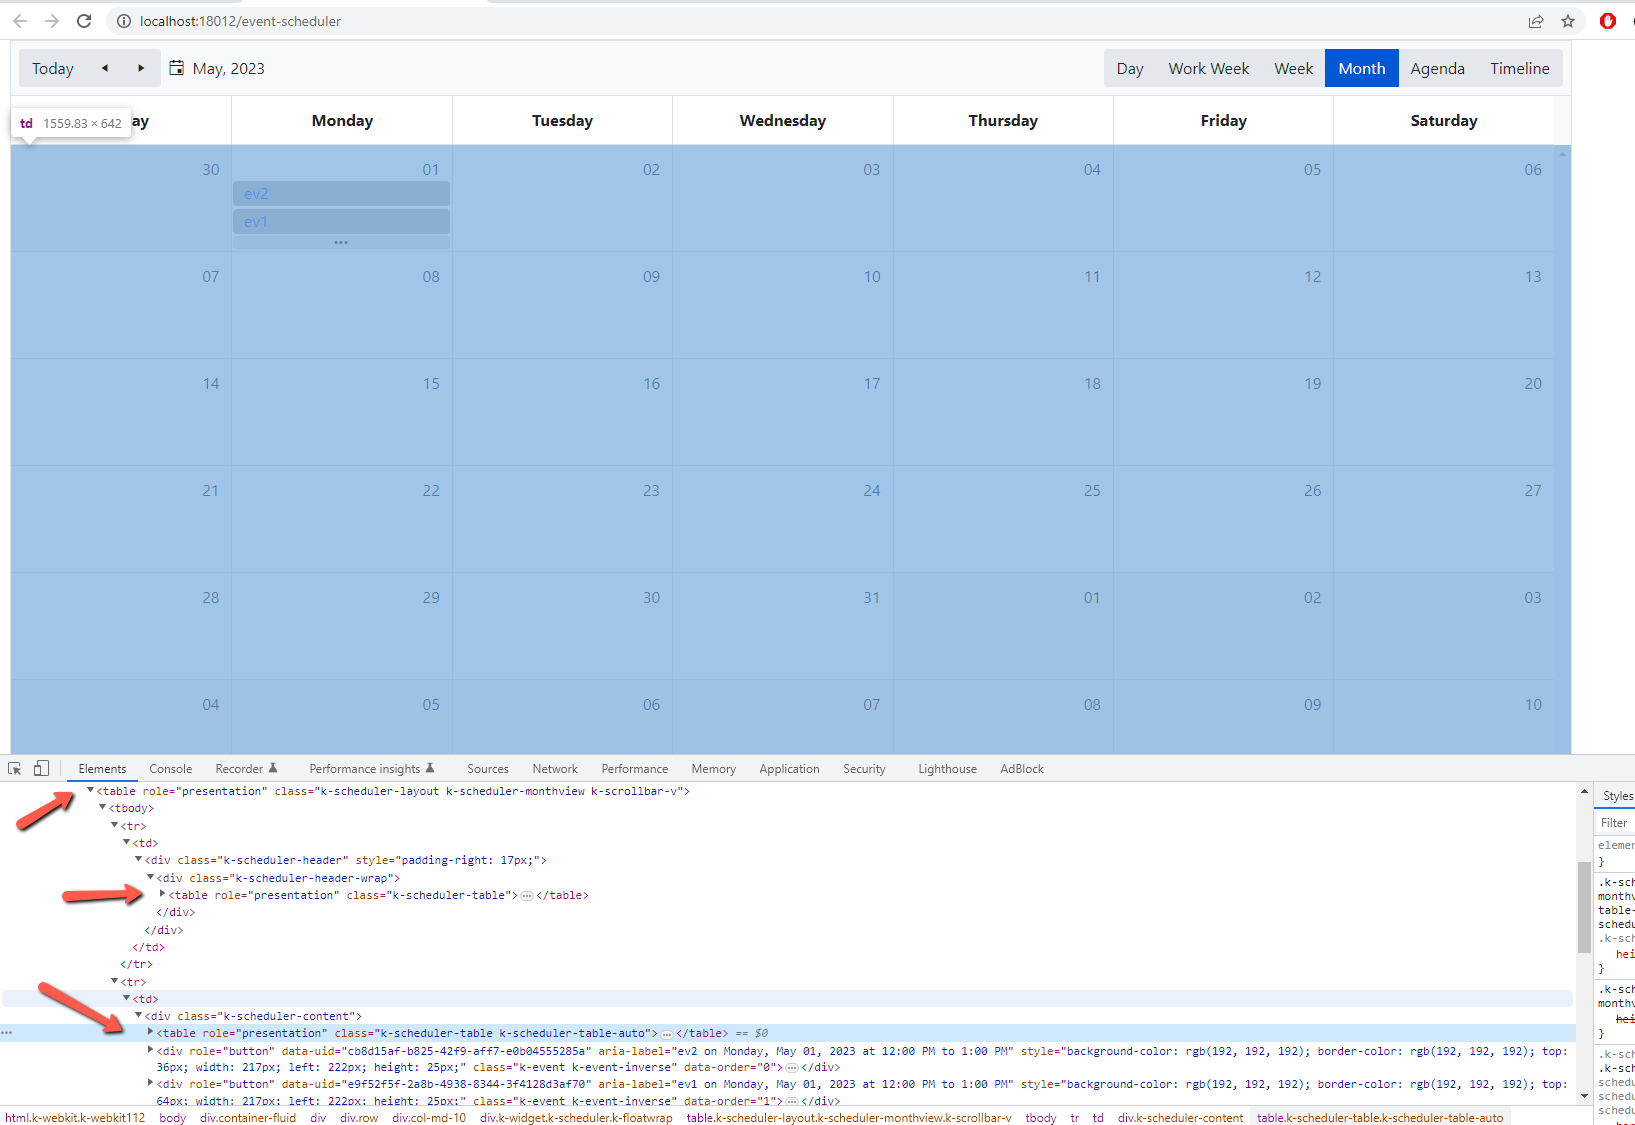
Task: Click the Opera extension icon
Action: click(1608, 21)
